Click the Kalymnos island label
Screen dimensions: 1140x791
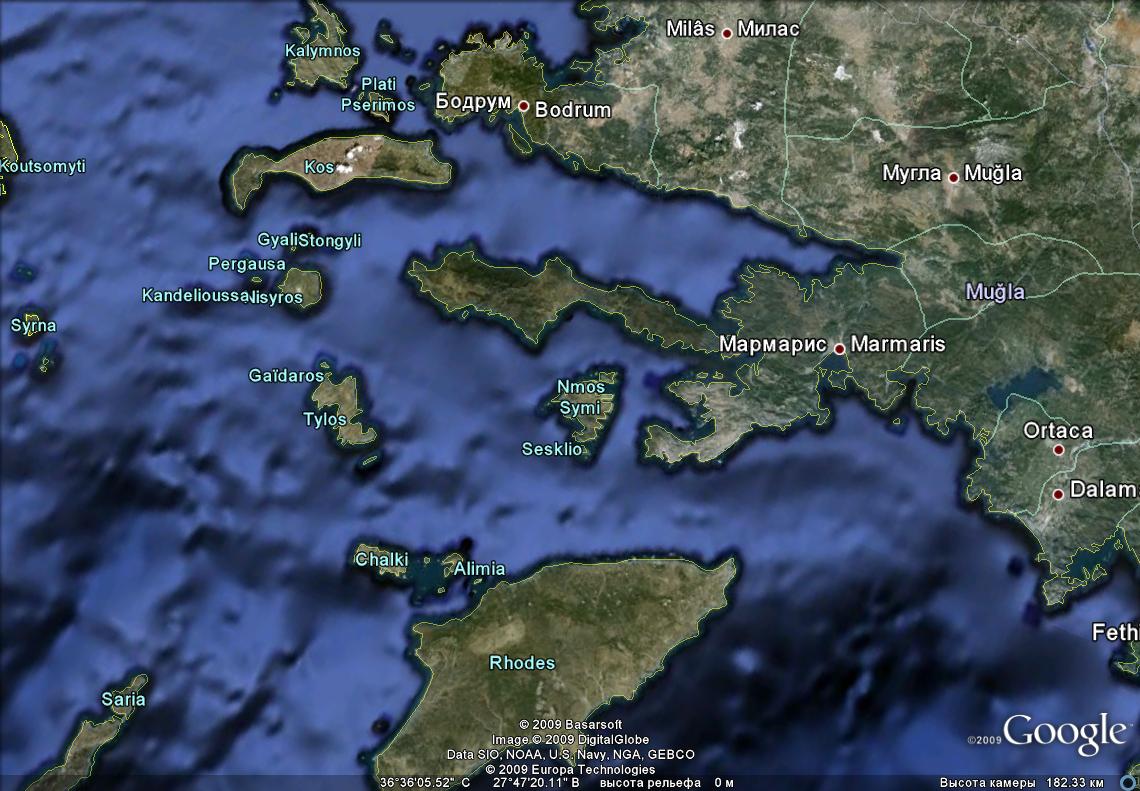(x=323, y=50)
